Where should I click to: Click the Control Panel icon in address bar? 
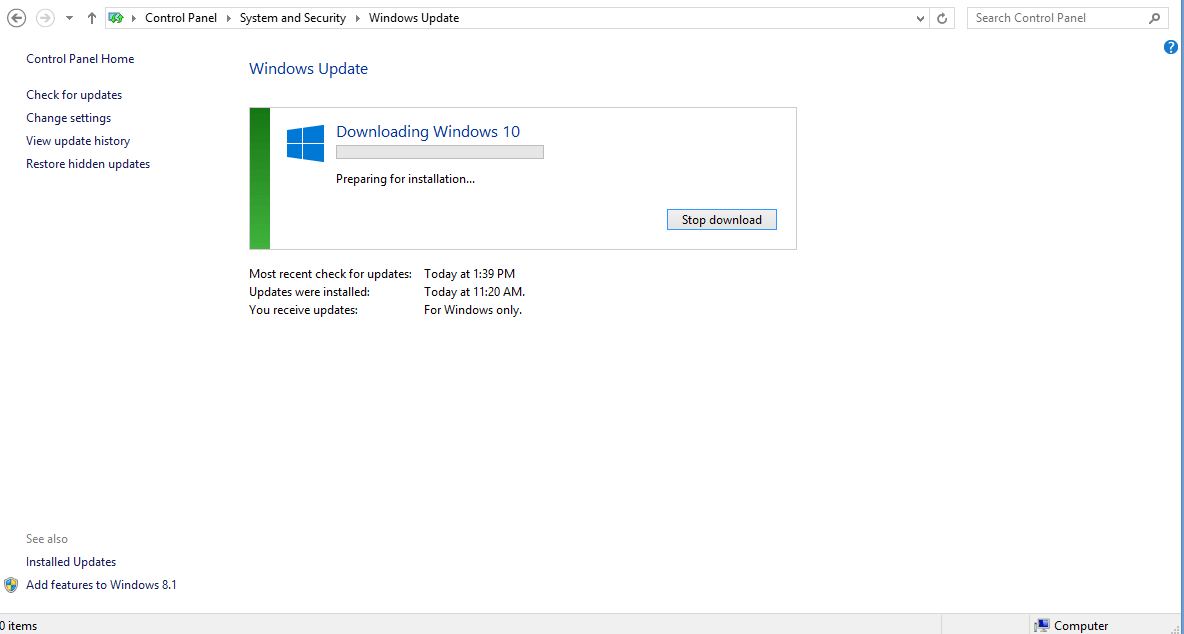116,17
